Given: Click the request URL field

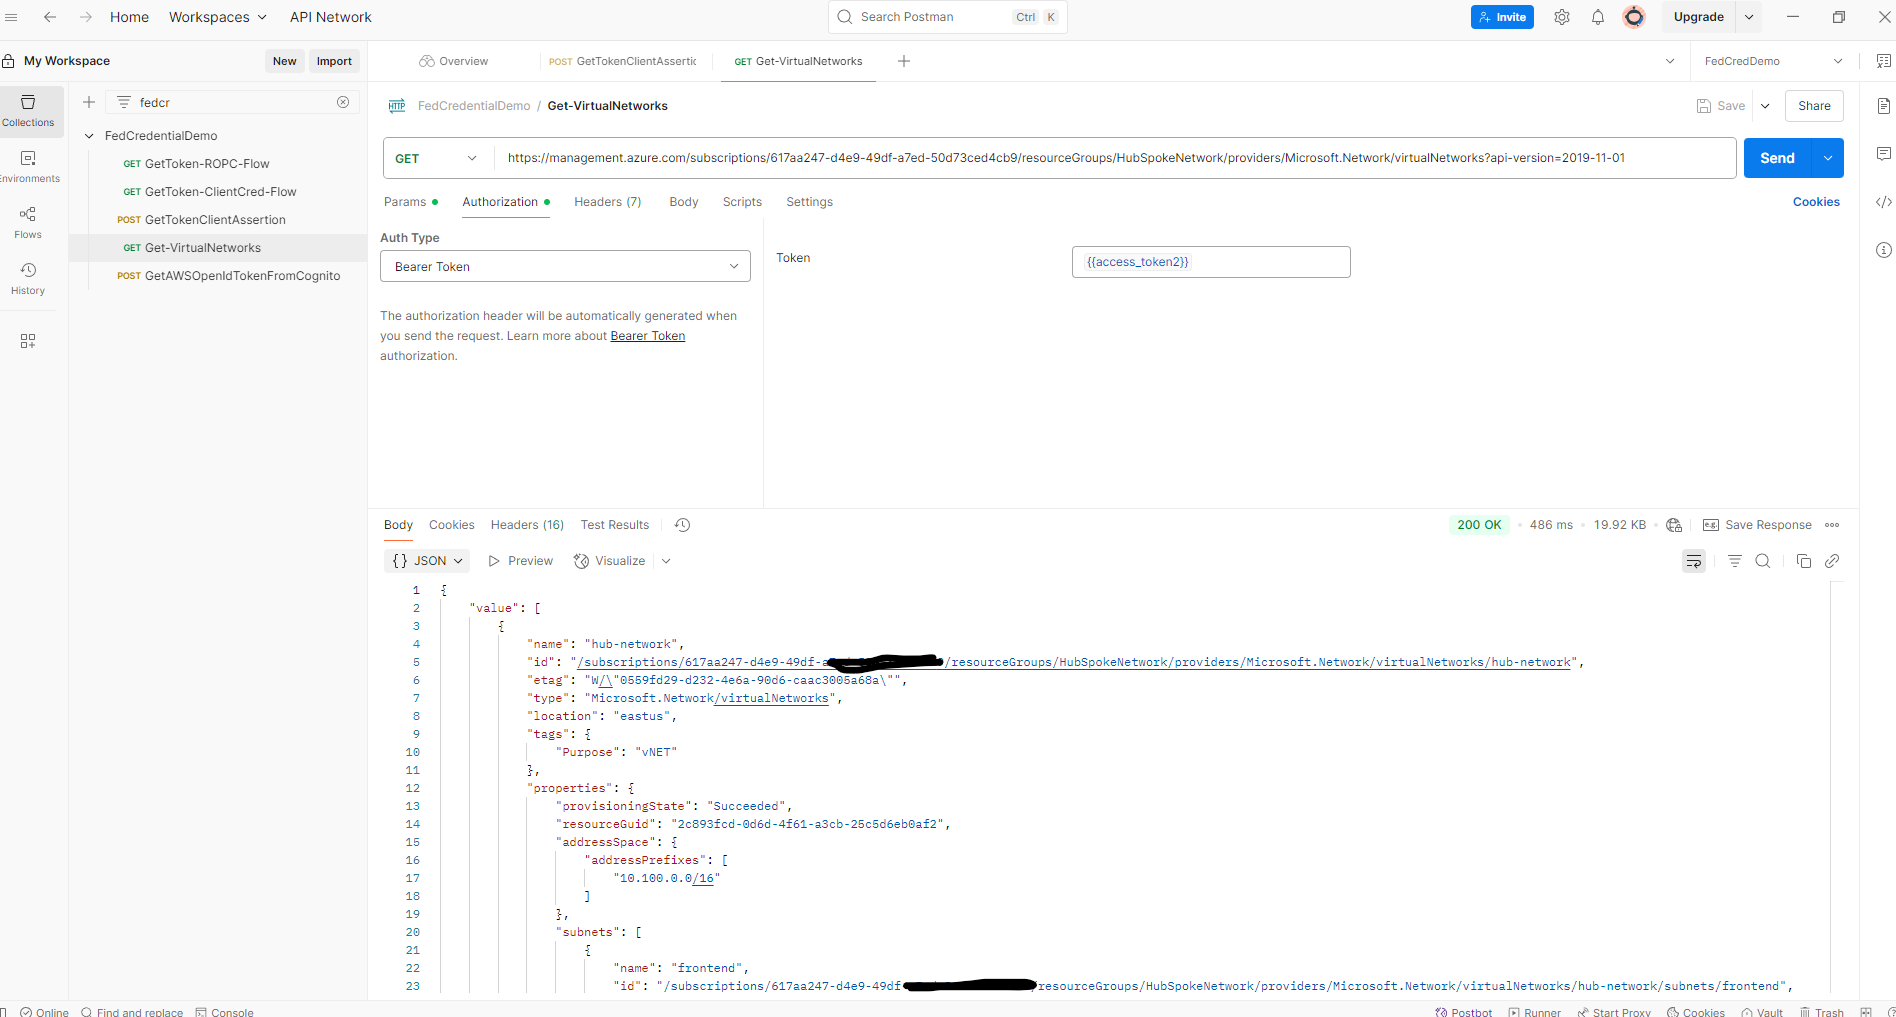Looking at the screenshot, I should [1114, 158].
